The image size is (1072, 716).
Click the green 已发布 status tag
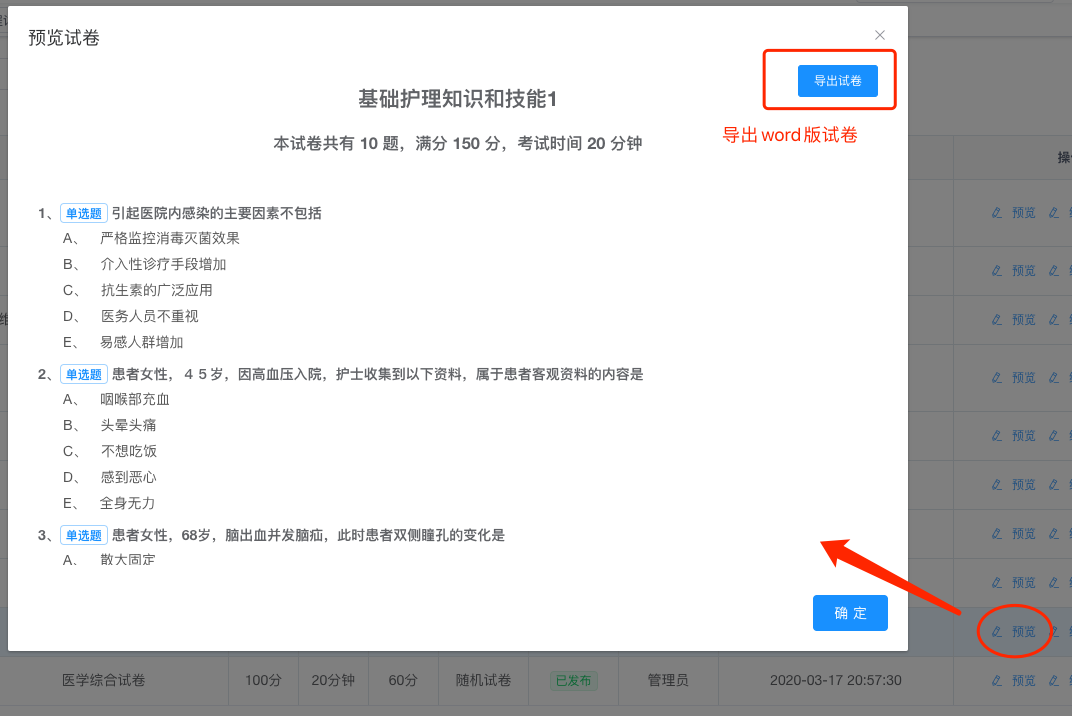tap(573, 681)
